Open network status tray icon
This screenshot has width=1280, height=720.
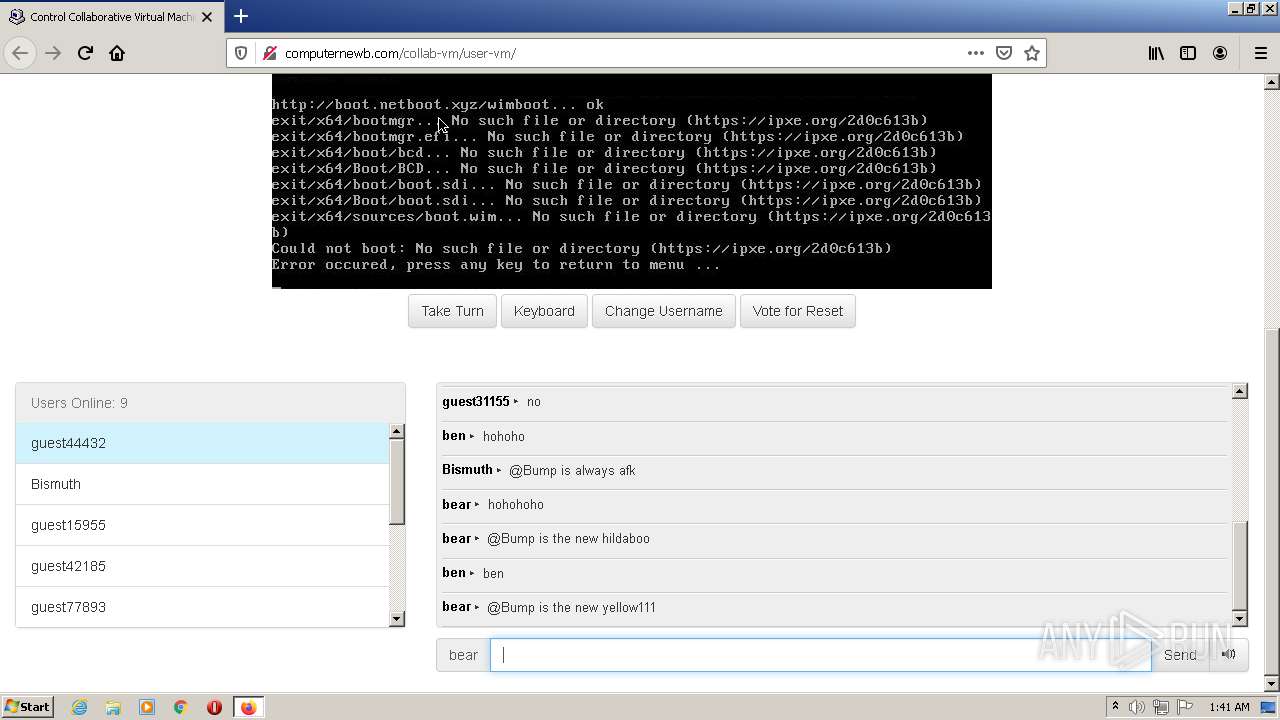1161,707
